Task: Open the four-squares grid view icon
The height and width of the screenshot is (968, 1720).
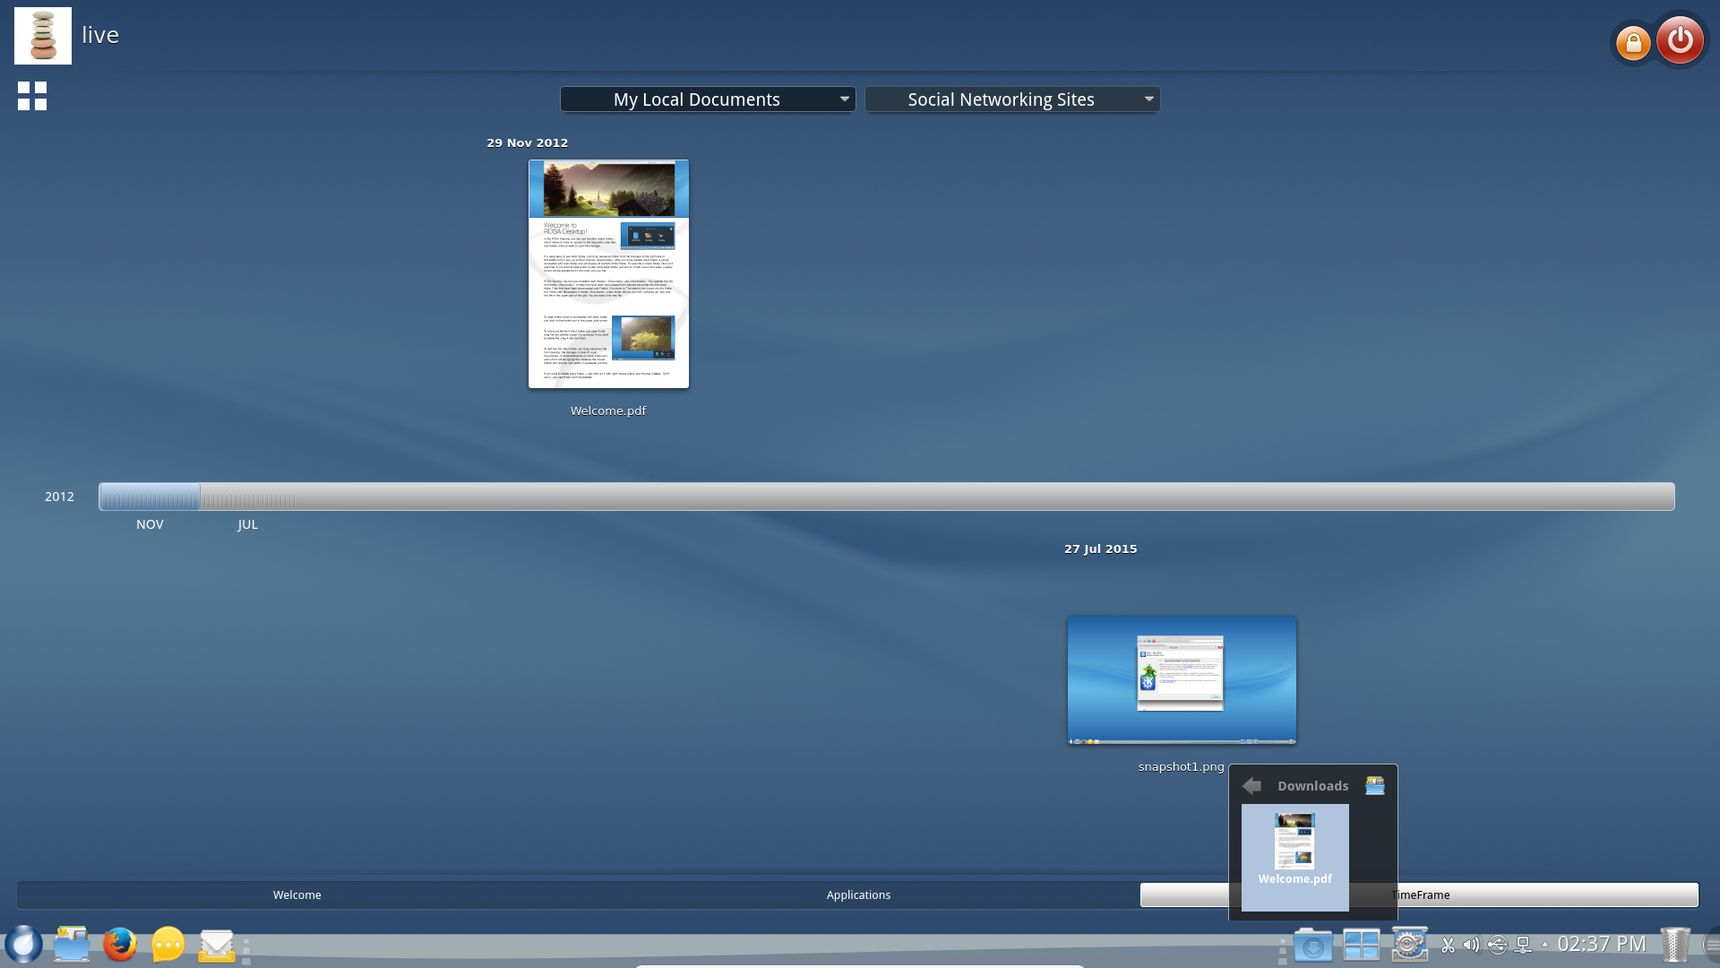Action: tap(32, 96)
